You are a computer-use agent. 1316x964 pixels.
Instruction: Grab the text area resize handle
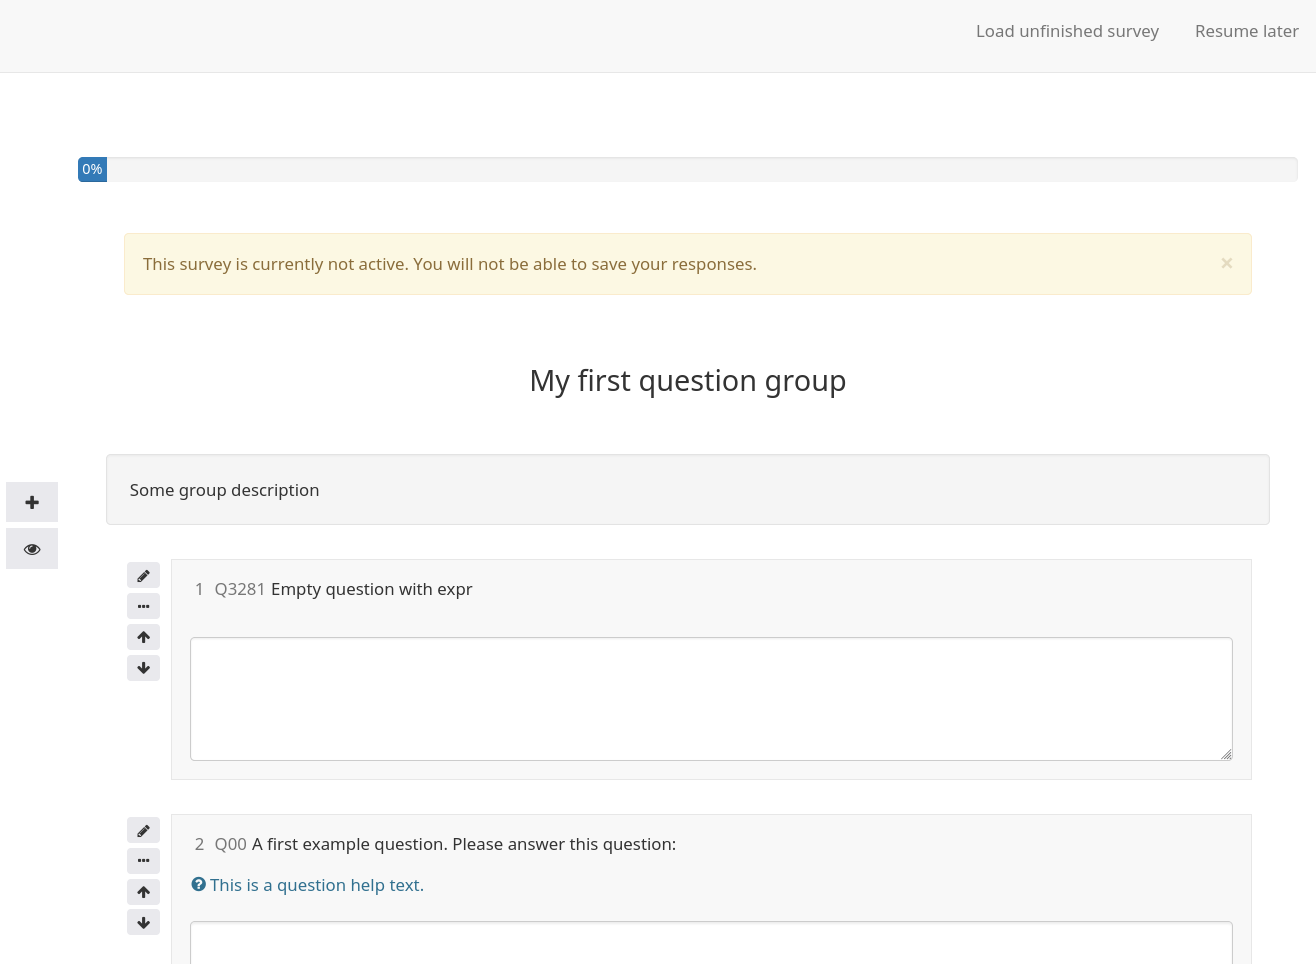[1226, 754]
